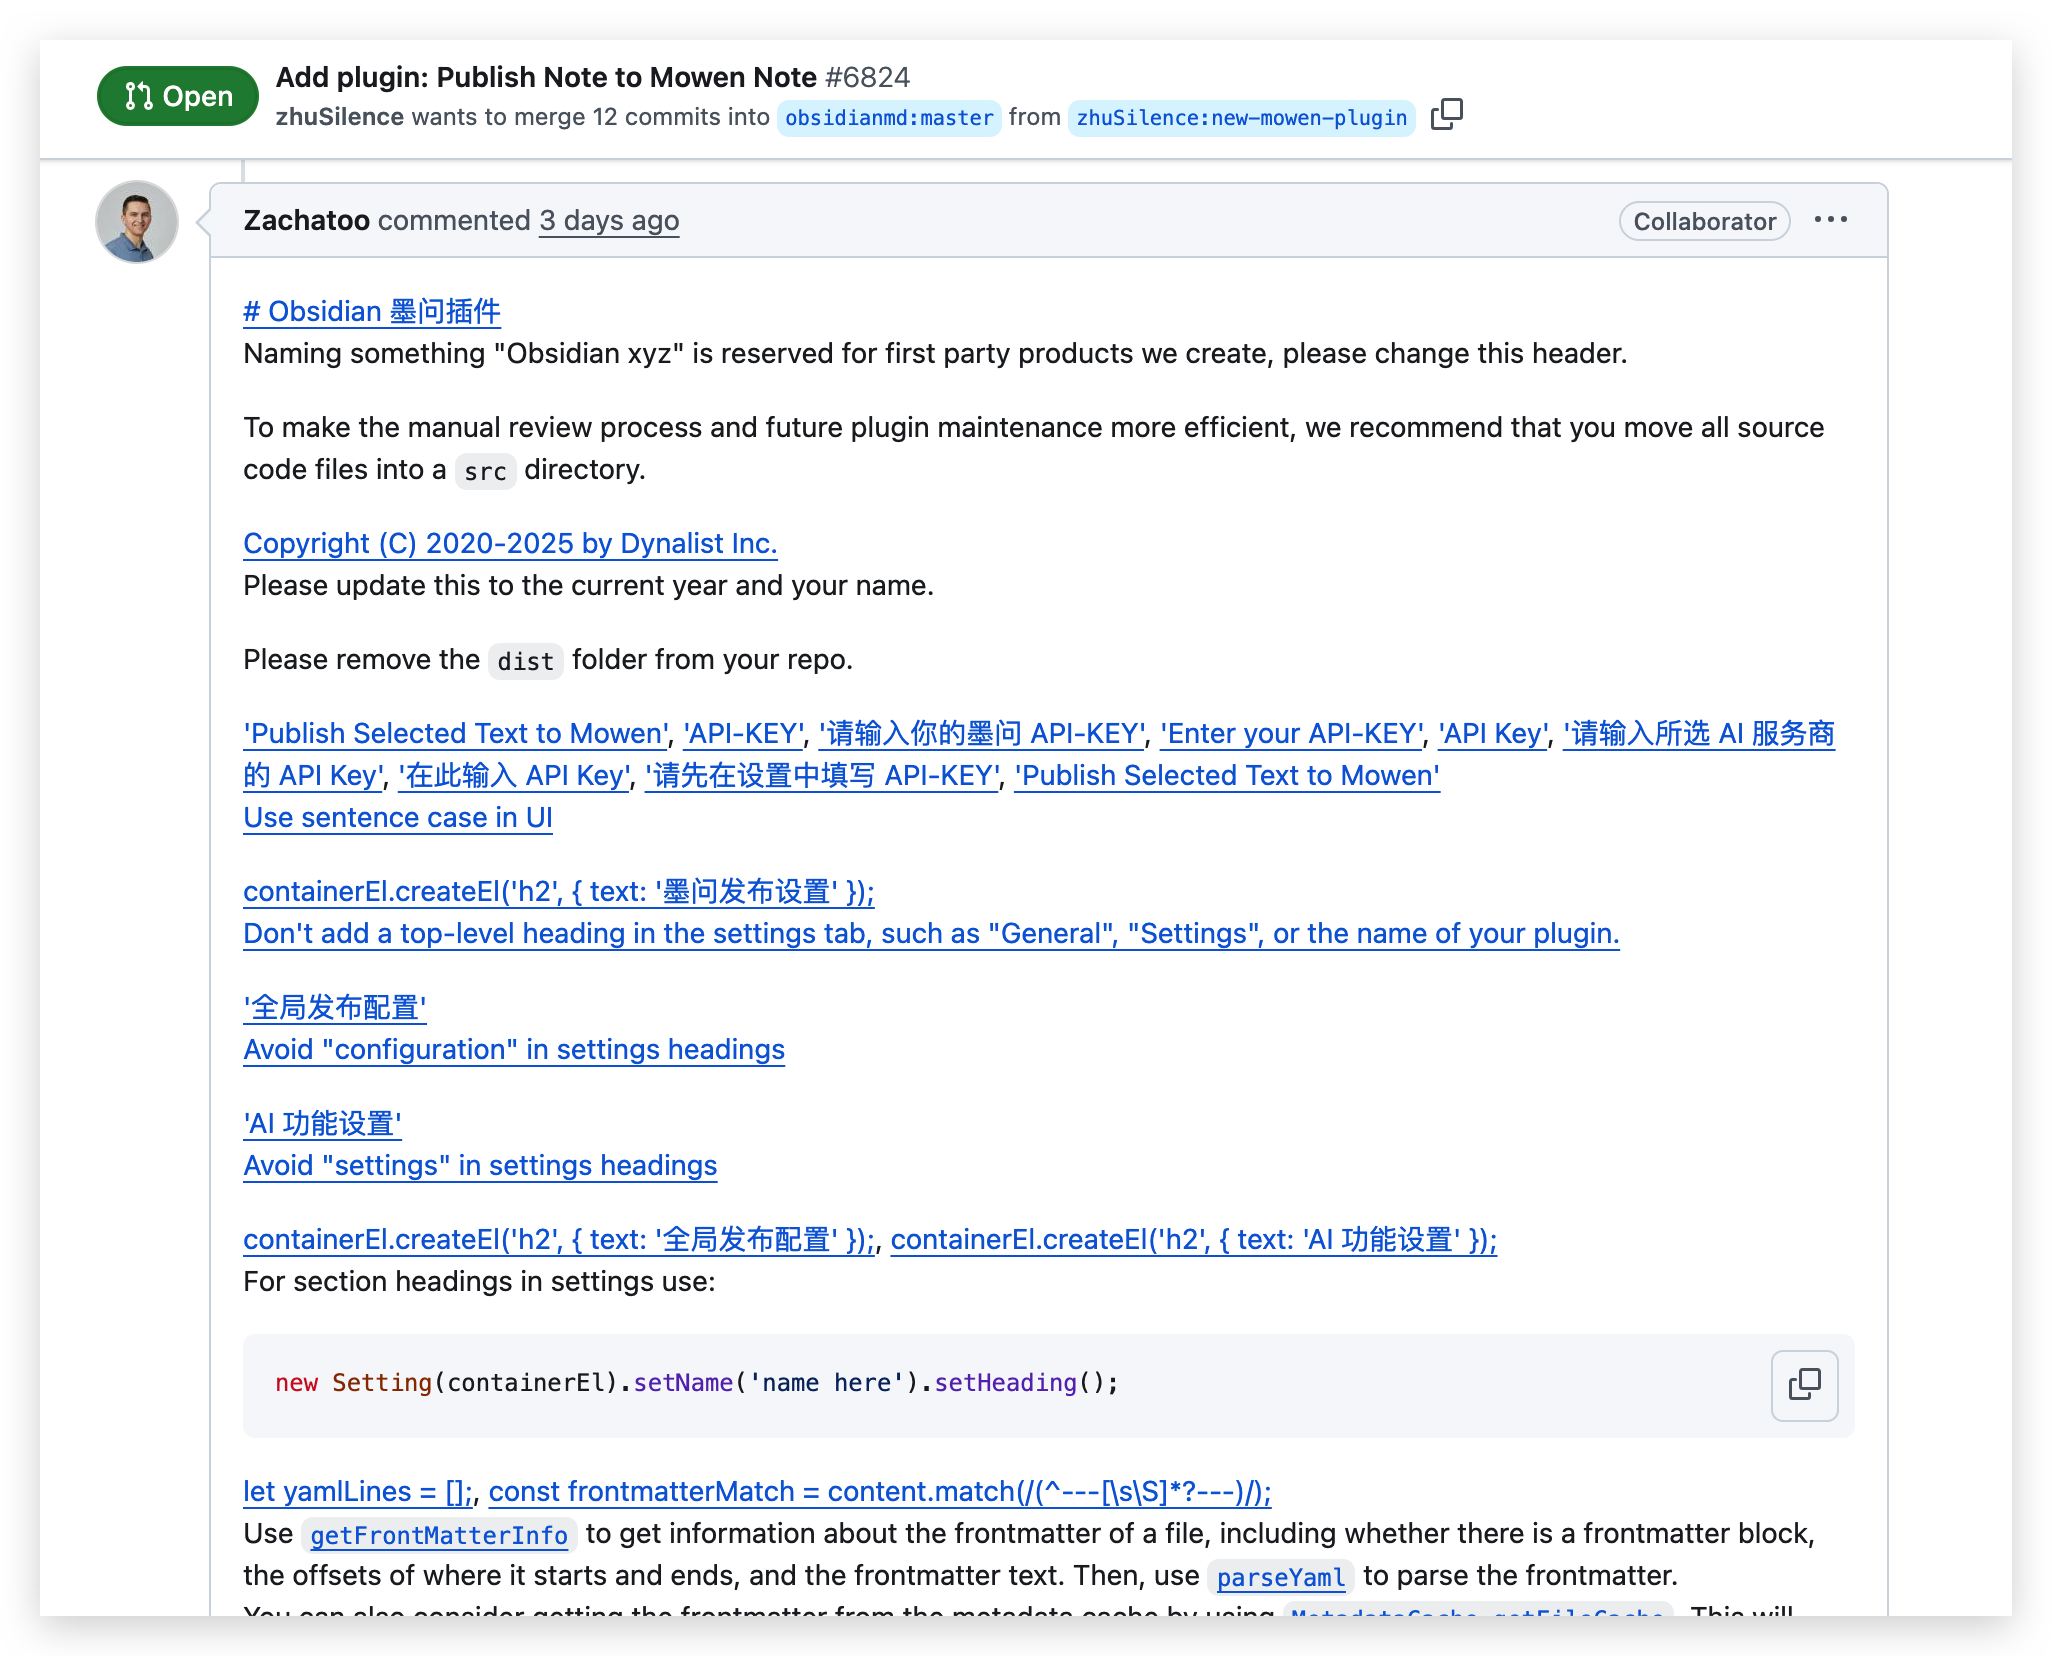The height and width of the screenshot is (1656, 2052).
Task: Open the 'let yamlLines = [];' link
Action: [358, 1492]
